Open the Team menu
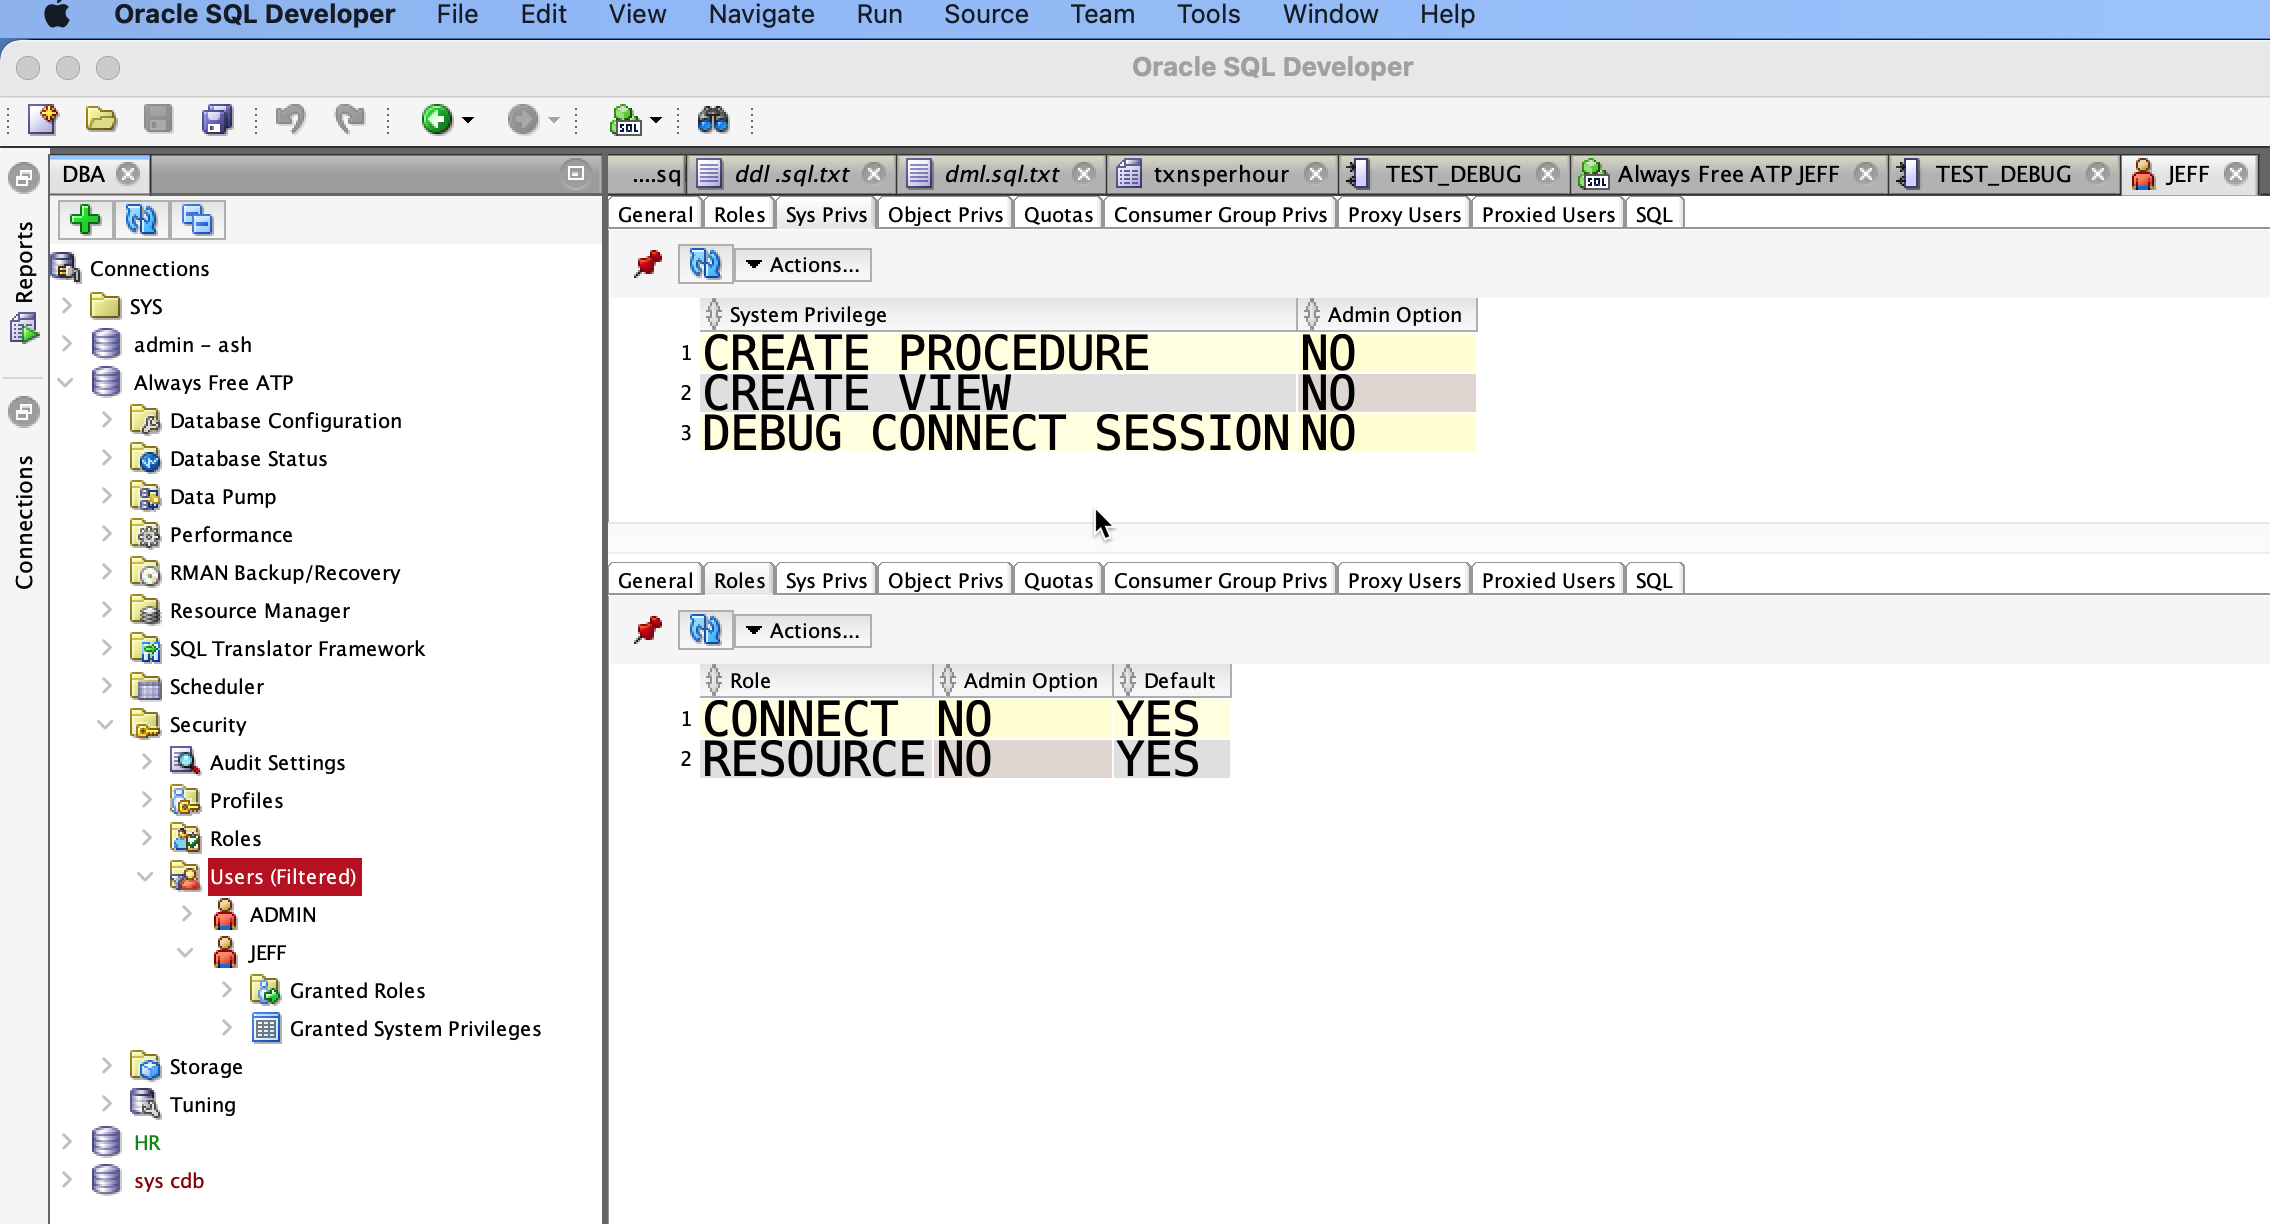The height and width of the screenshot is (1224, 2270). pyautogui.click(x=1102, y=15)
